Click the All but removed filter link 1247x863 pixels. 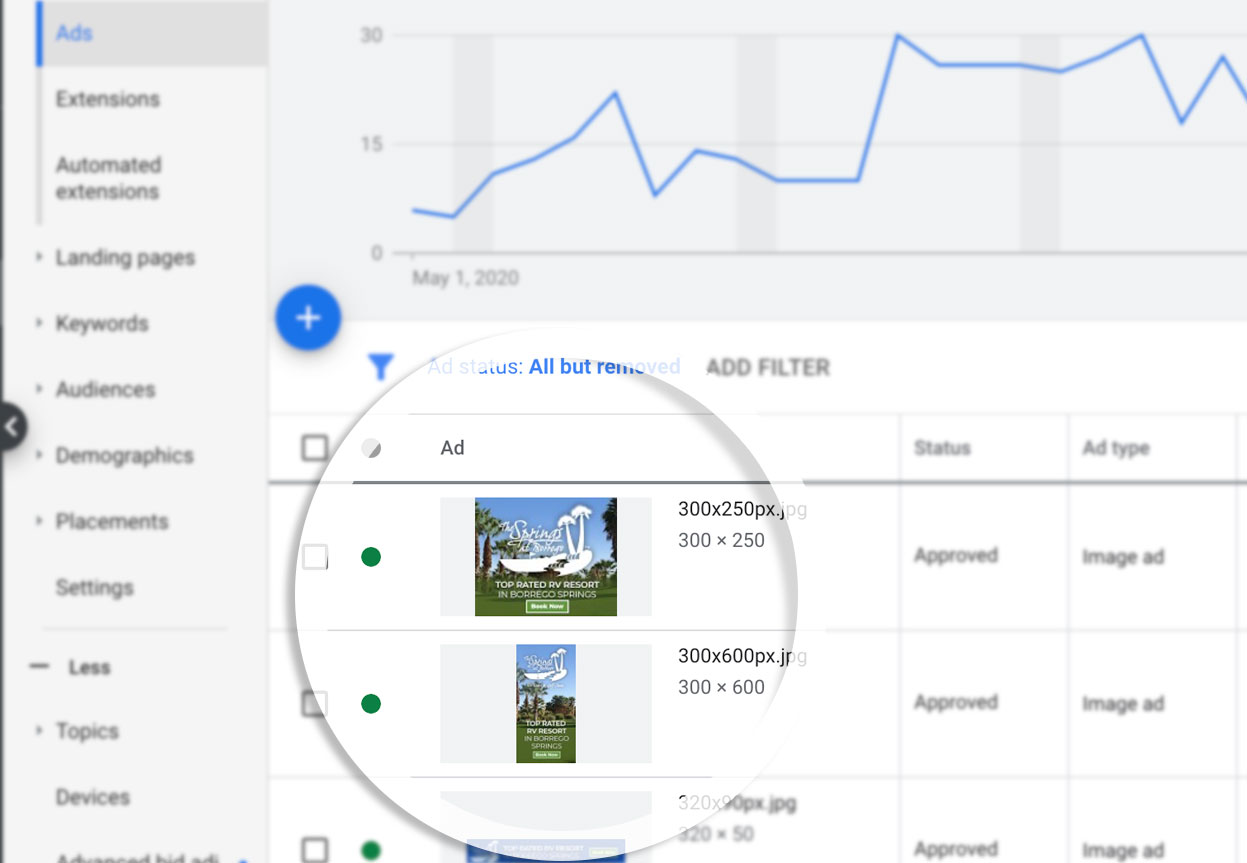[x=604, y=367]
